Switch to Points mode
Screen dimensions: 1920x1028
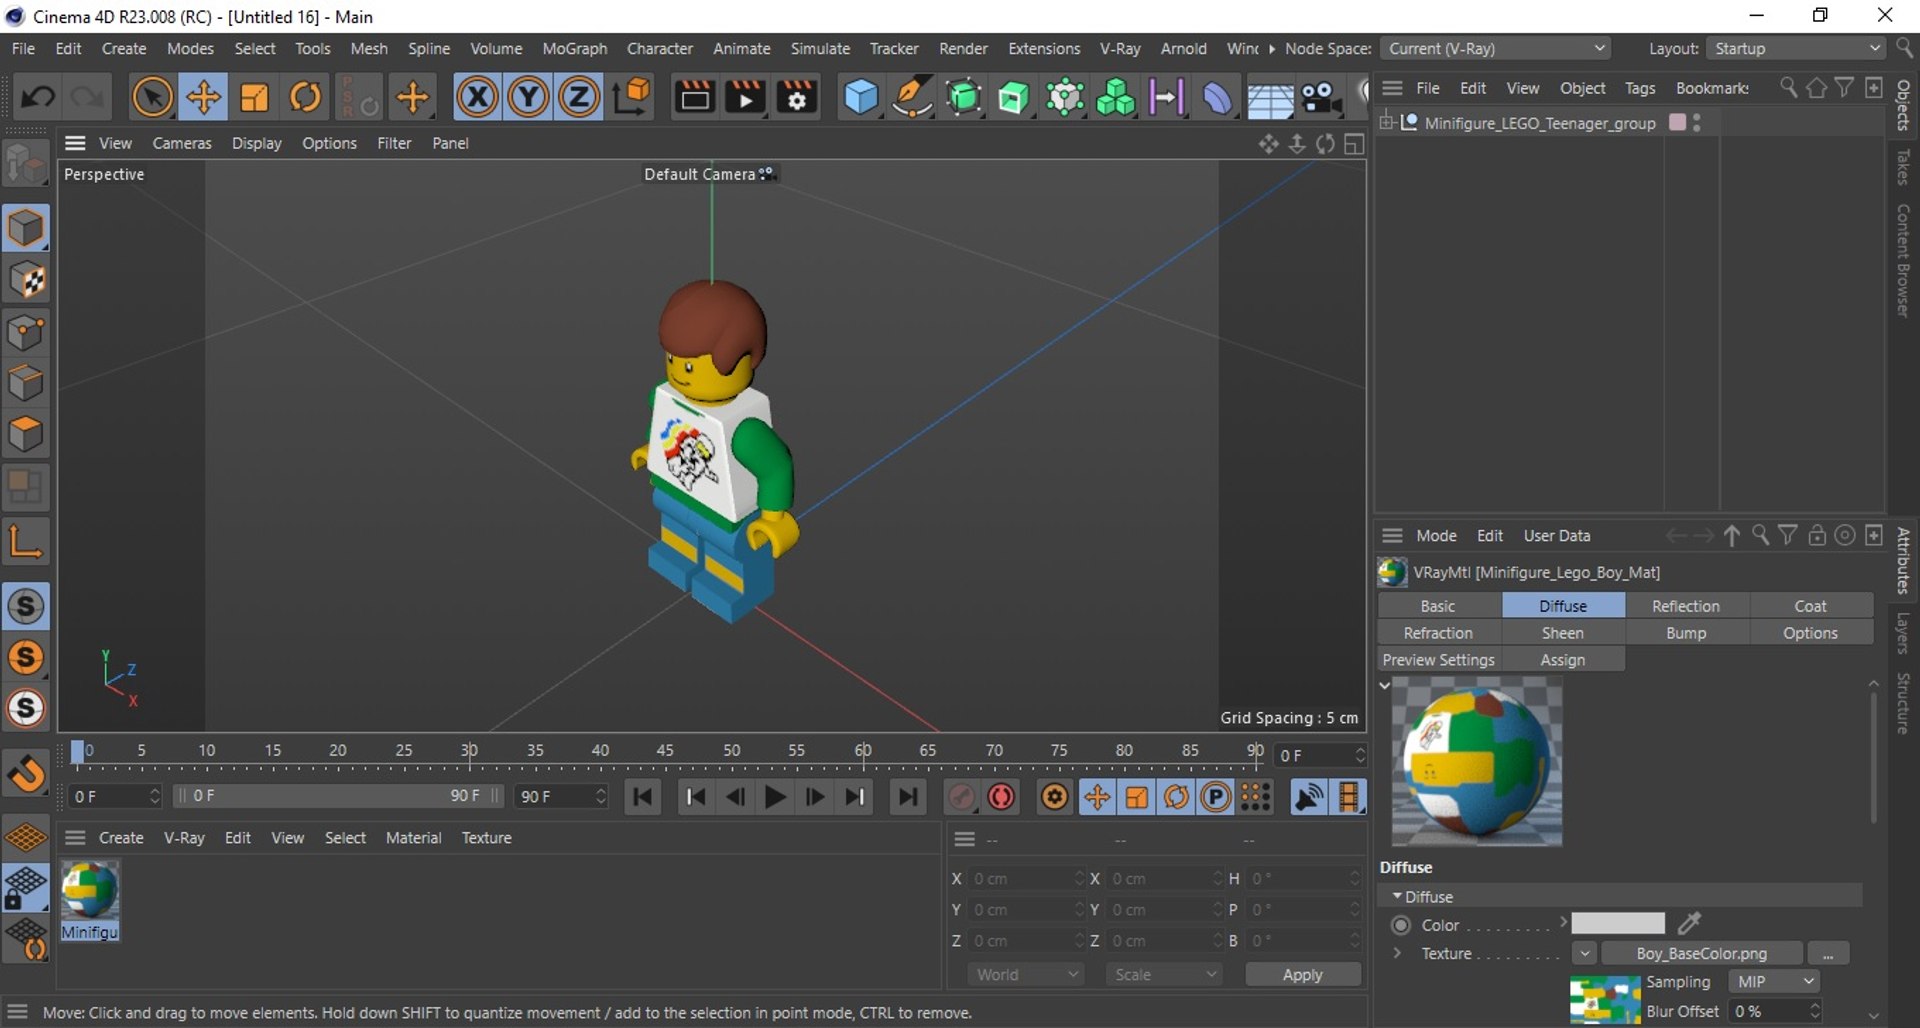click(26, 333)
